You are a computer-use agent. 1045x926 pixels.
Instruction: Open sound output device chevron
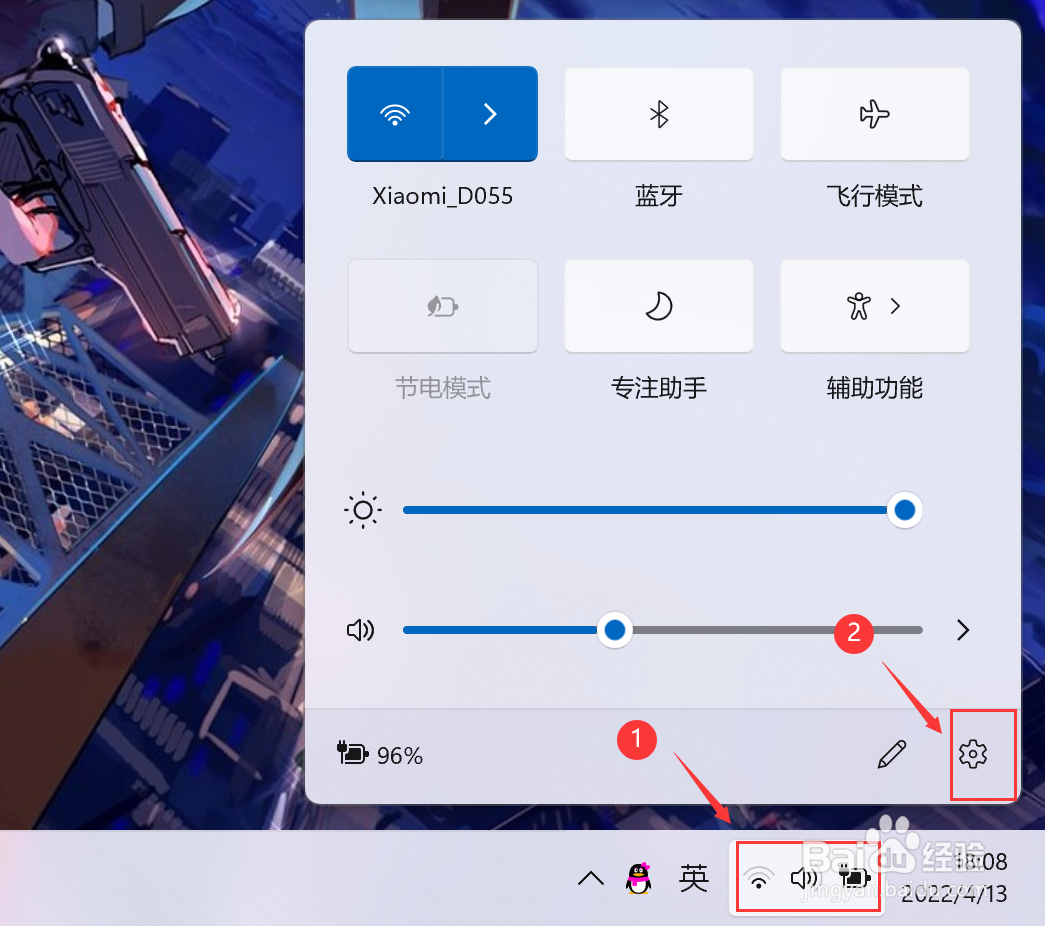pyautogui.click(x=962, y=630)
